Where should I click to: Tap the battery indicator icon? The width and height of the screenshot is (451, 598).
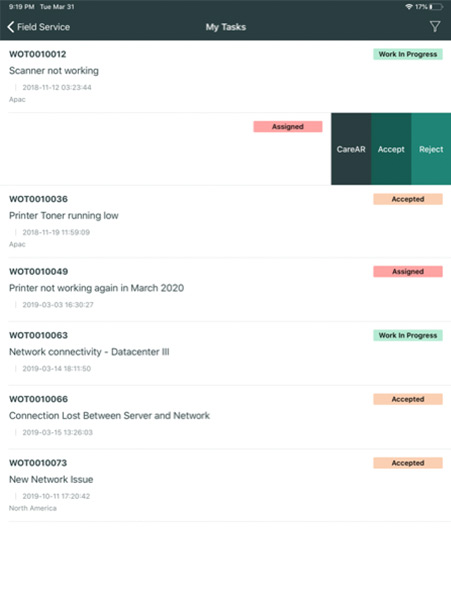436,7
